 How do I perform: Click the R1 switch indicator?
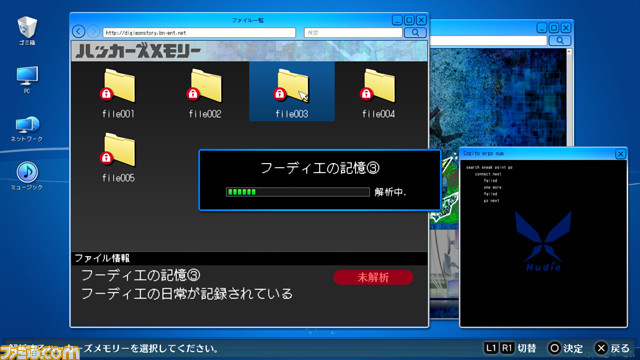tap(507, 348)
